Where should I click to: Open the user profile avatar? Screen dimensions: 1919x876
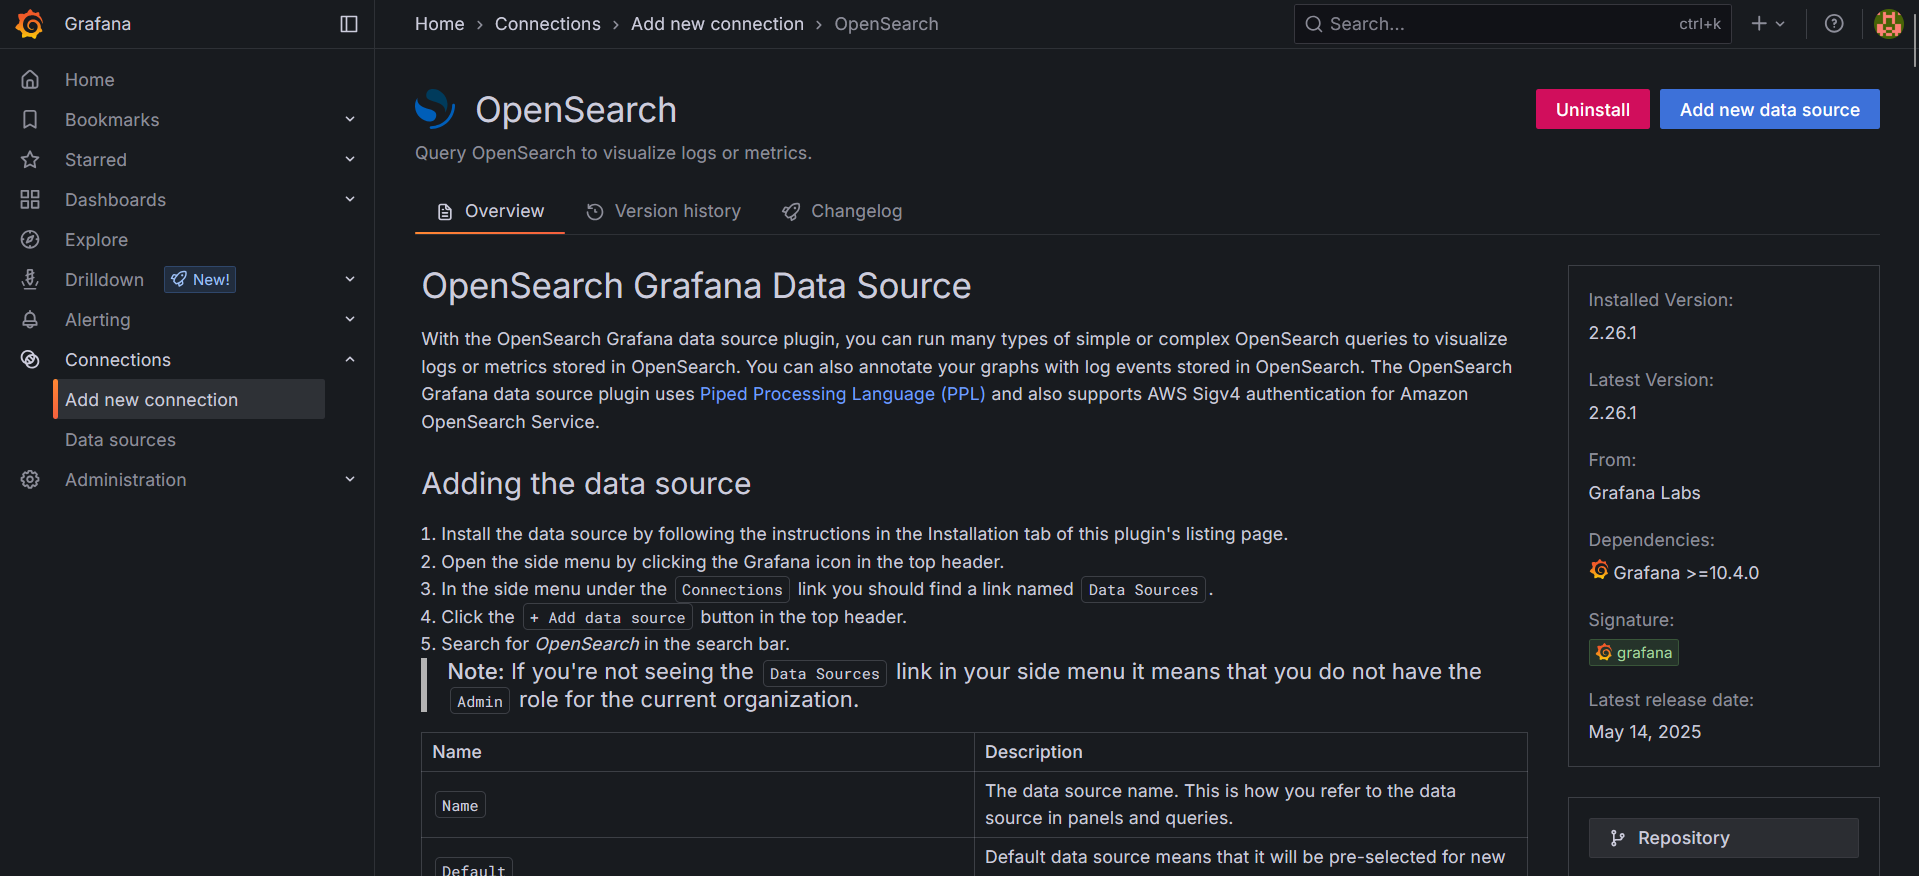pos(1888,24)
